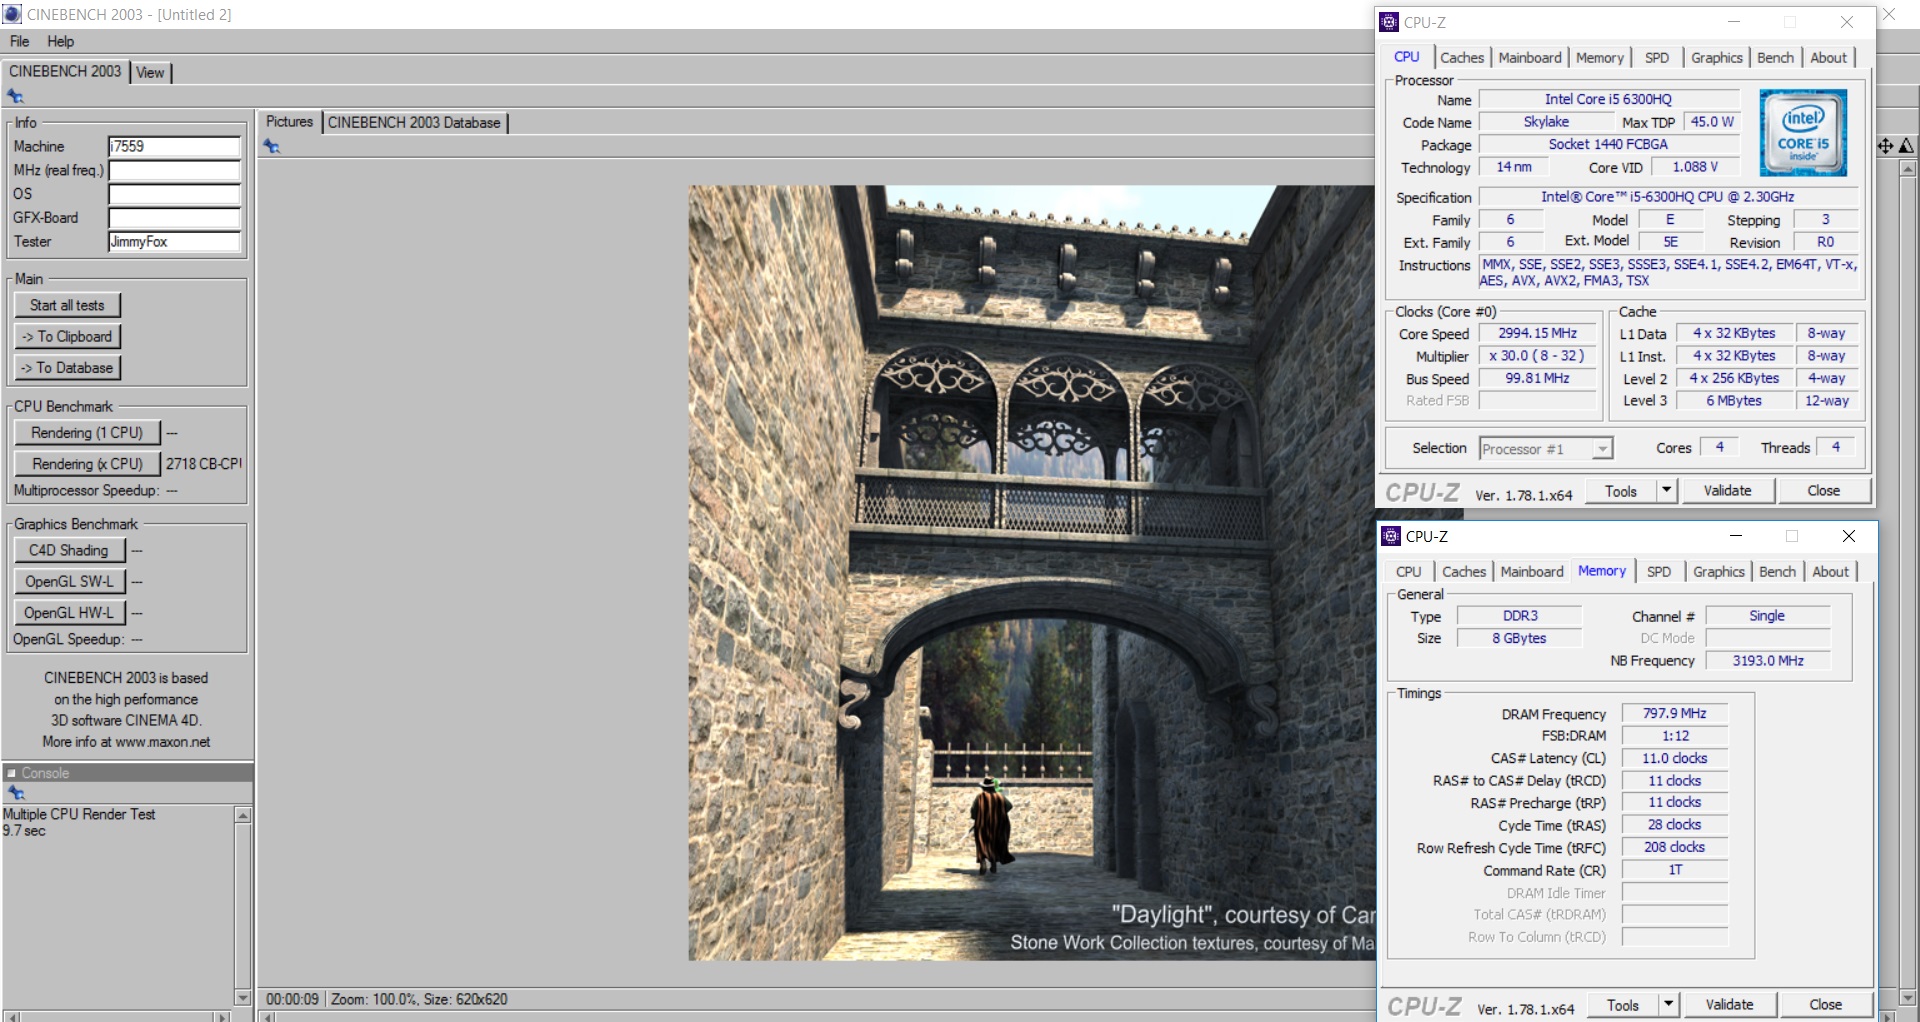Open the Bench tab in the top CPU-Z window
1920x1022 pixels.
1775,58
